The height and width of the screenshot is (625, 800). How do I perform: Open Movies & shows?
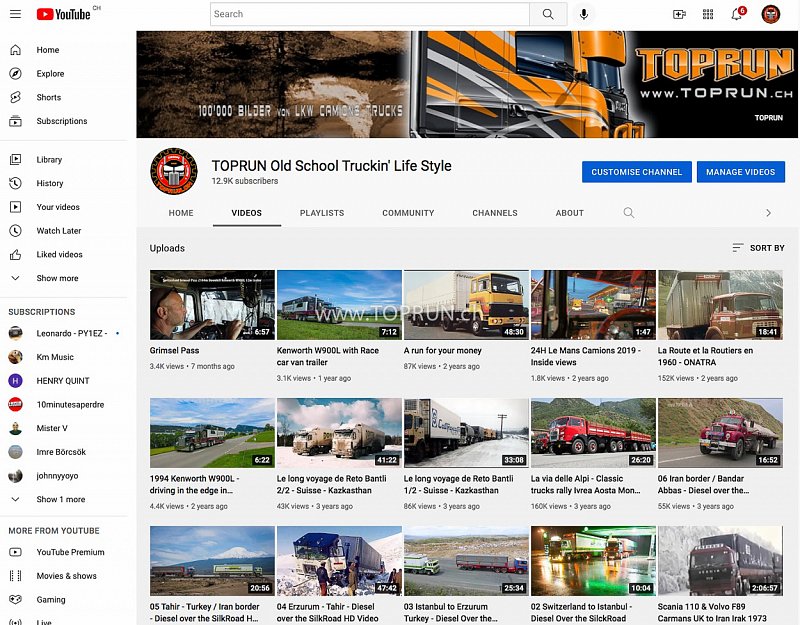(64, 576)
